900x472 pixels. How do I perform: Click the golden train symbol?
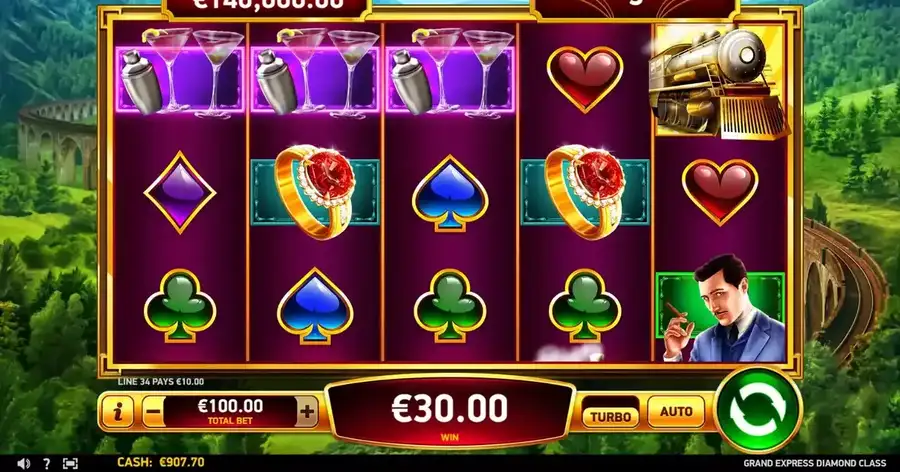tap(720, 81)
